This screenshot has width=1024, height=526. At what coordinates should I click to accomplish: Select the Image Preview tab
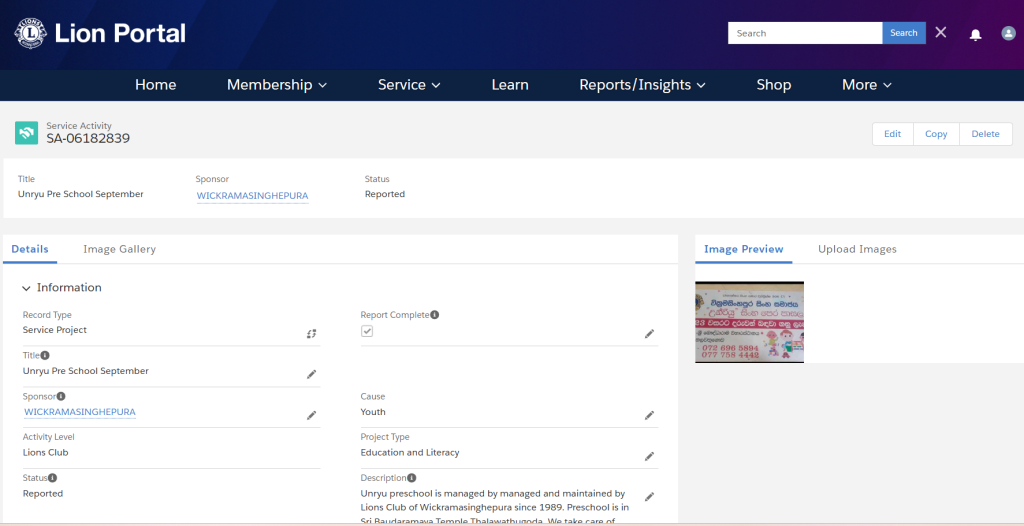click(744, 249)
